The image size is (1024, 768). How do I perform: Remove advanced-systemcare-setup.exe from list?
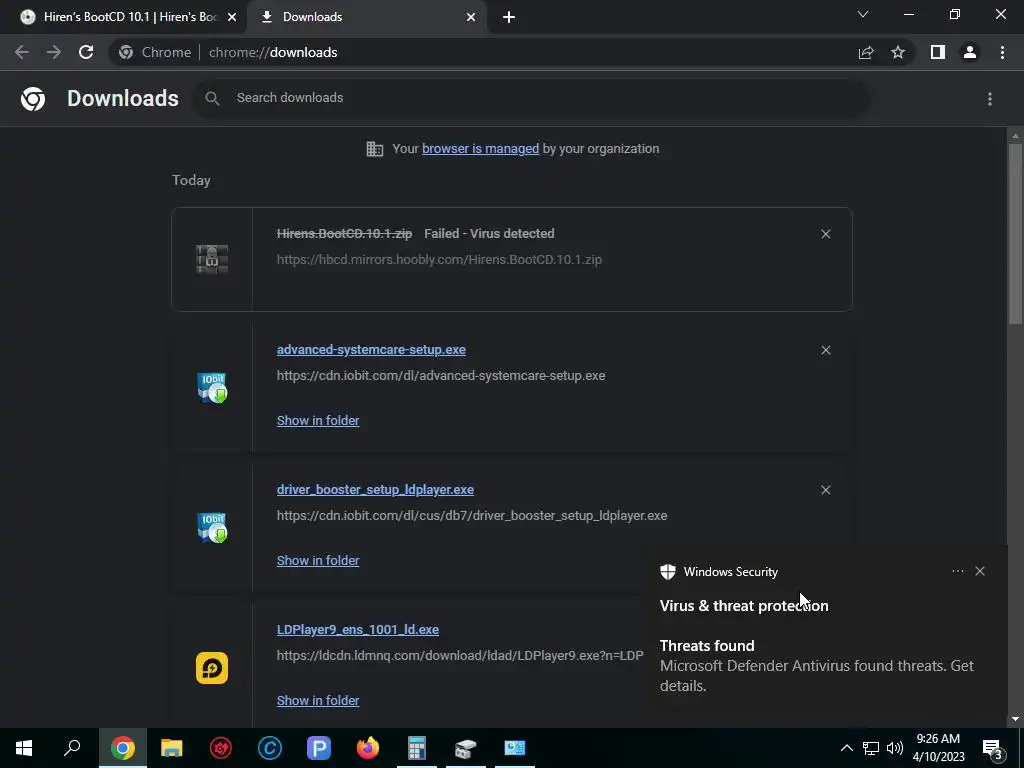point(825,350)
